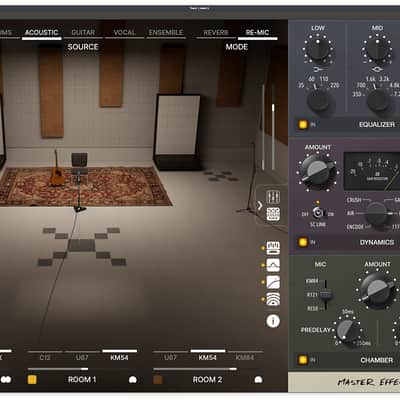Viewport: 400px width, 400px height.
Task: Click the EQUALIZER section label
Action: pos(377,125)
